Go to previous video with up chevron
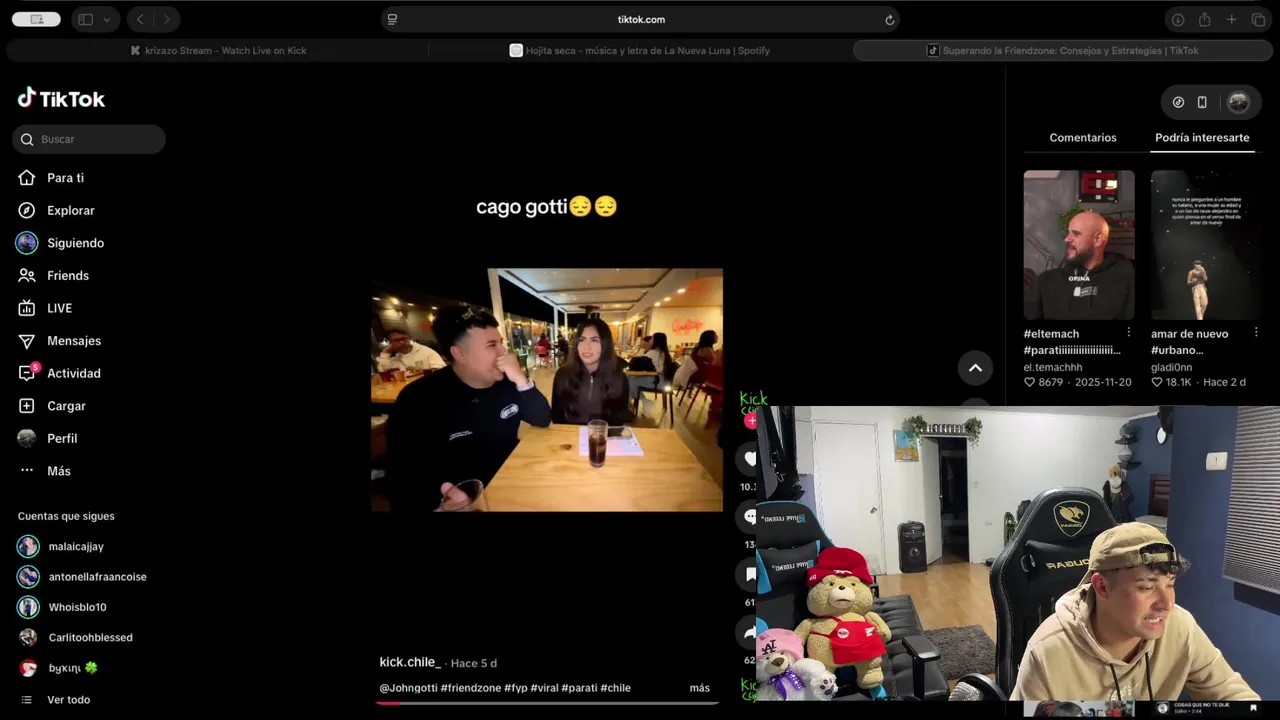1280x720 pixels. pos(975,368)
